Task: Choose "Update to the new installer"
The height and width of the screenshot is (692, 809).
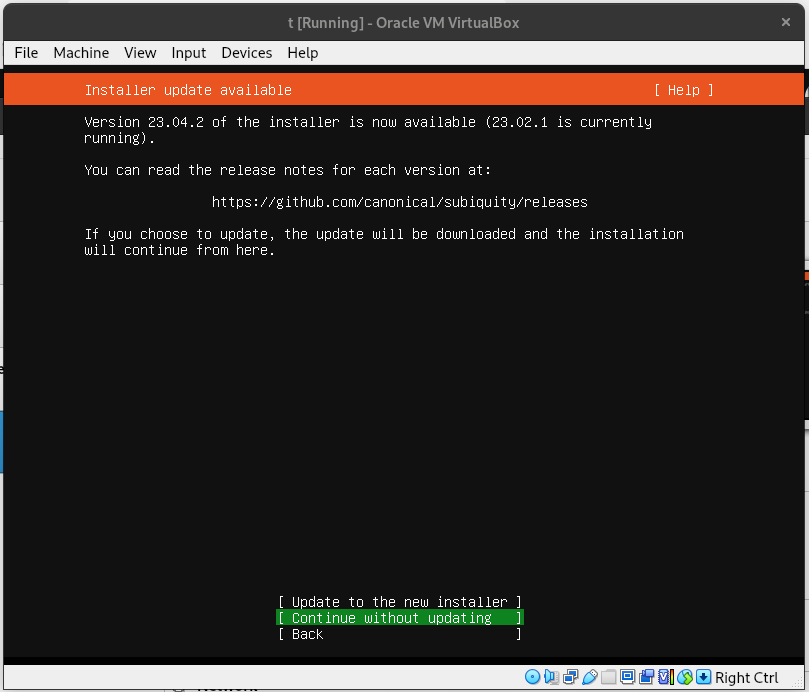Action: 399,601
